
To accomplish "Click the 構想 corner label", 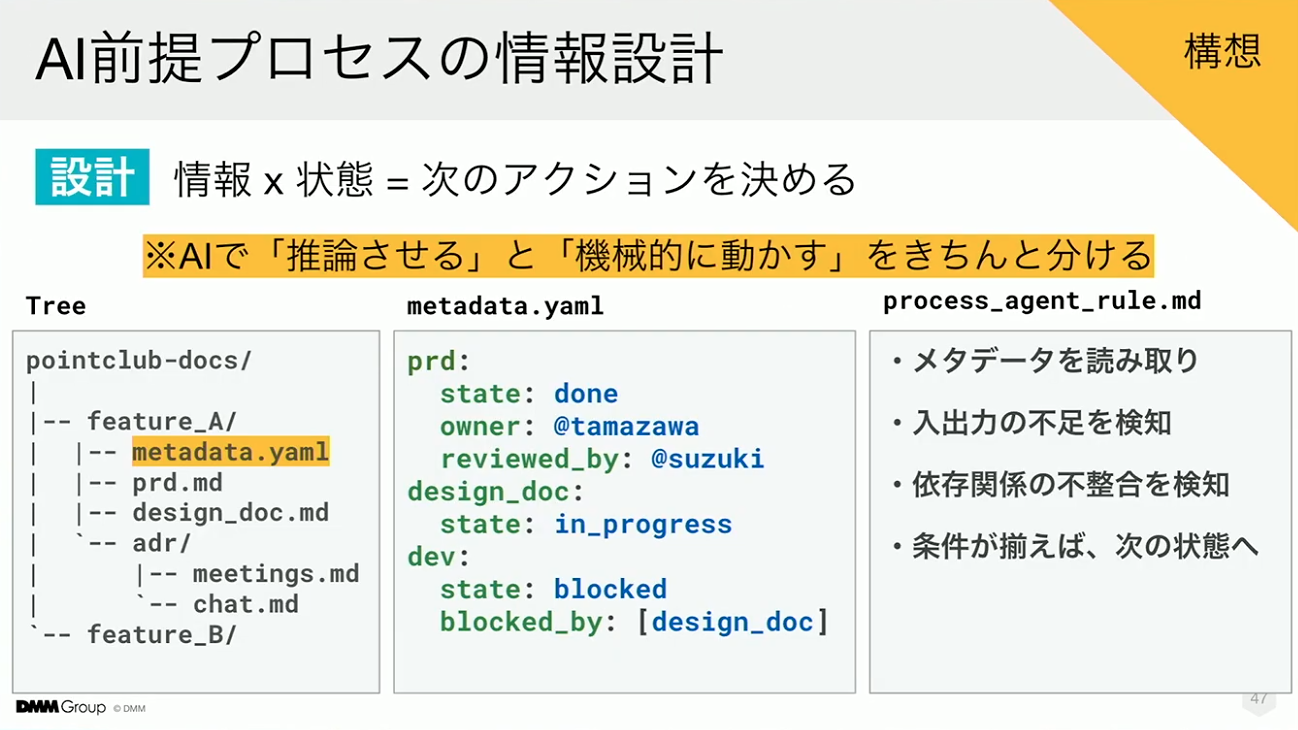I will tap(1222, 51).
